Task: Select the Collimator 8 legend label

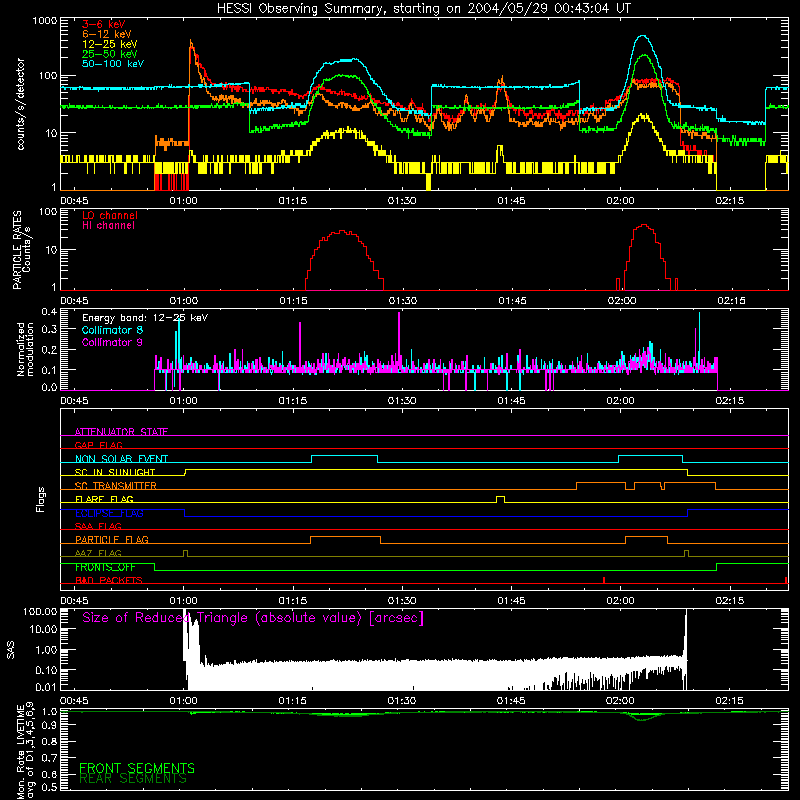Action: pos(112,330)
